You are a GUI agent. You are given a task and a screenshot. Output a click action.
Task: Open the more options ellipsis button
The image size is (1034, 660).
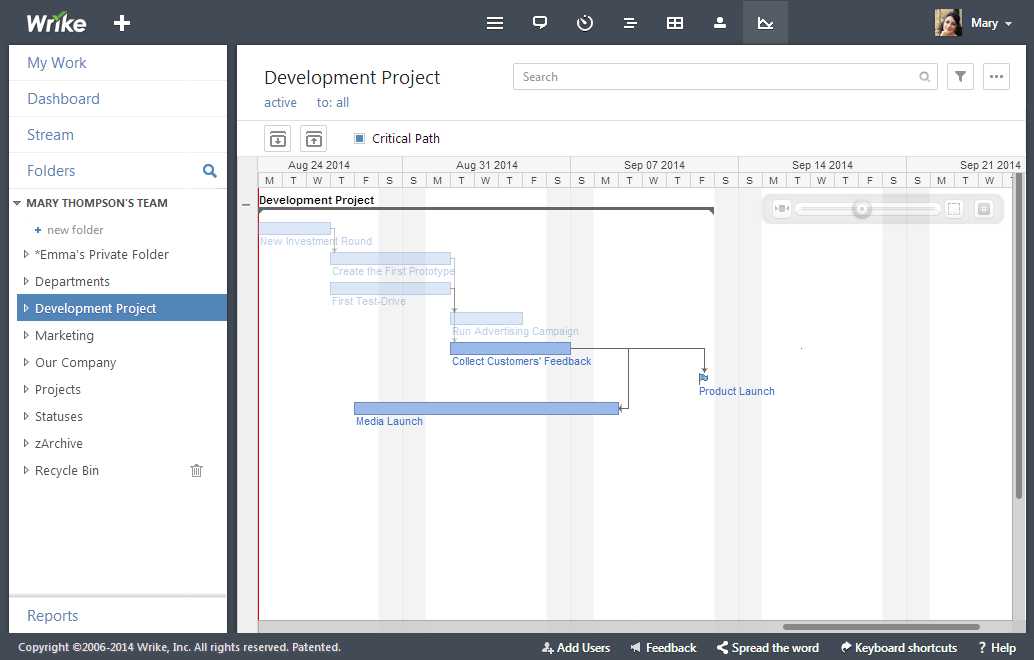click(996, 76)
